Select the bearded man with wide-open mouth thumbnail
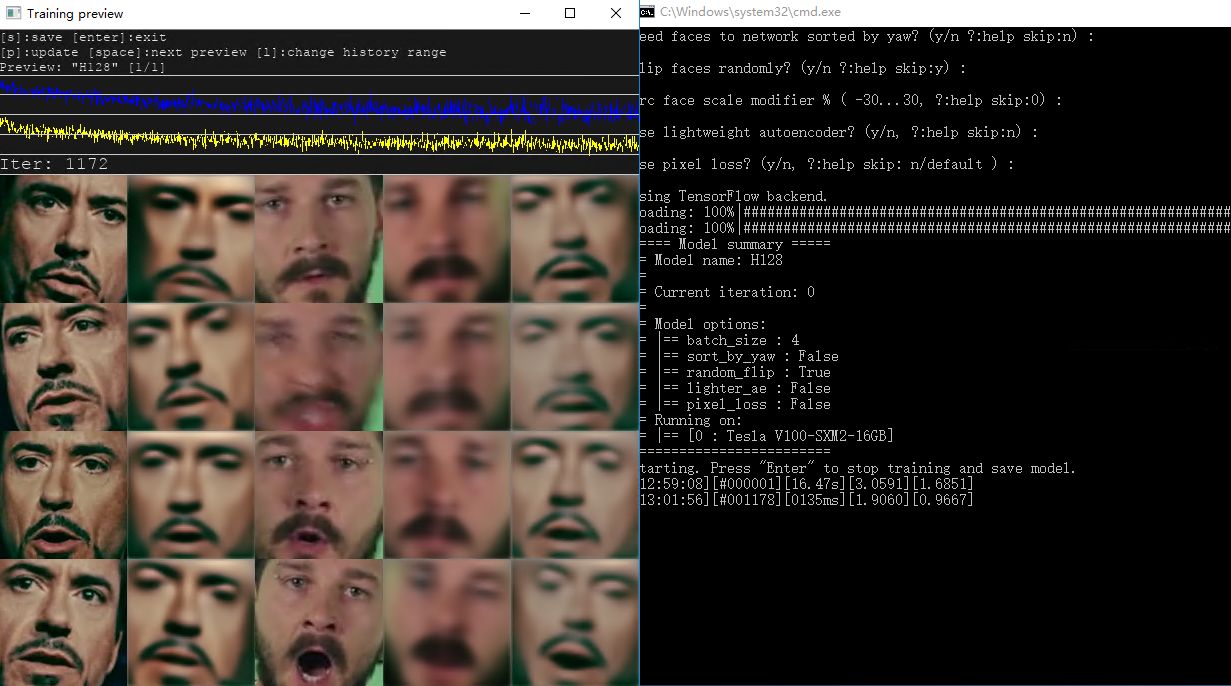Image resolution: width=1231 pixels, height=686 pixels. point(319,622)
